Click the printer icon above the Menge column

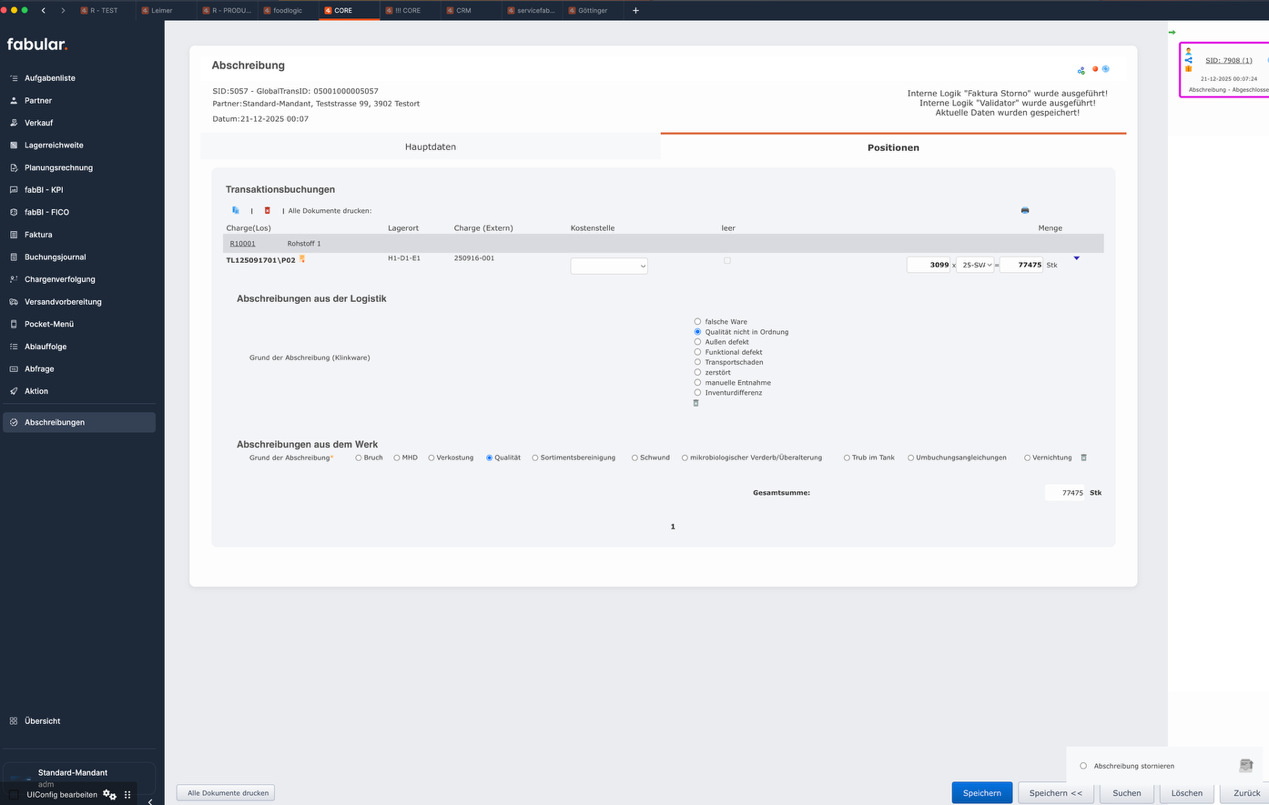point(1024,210)
